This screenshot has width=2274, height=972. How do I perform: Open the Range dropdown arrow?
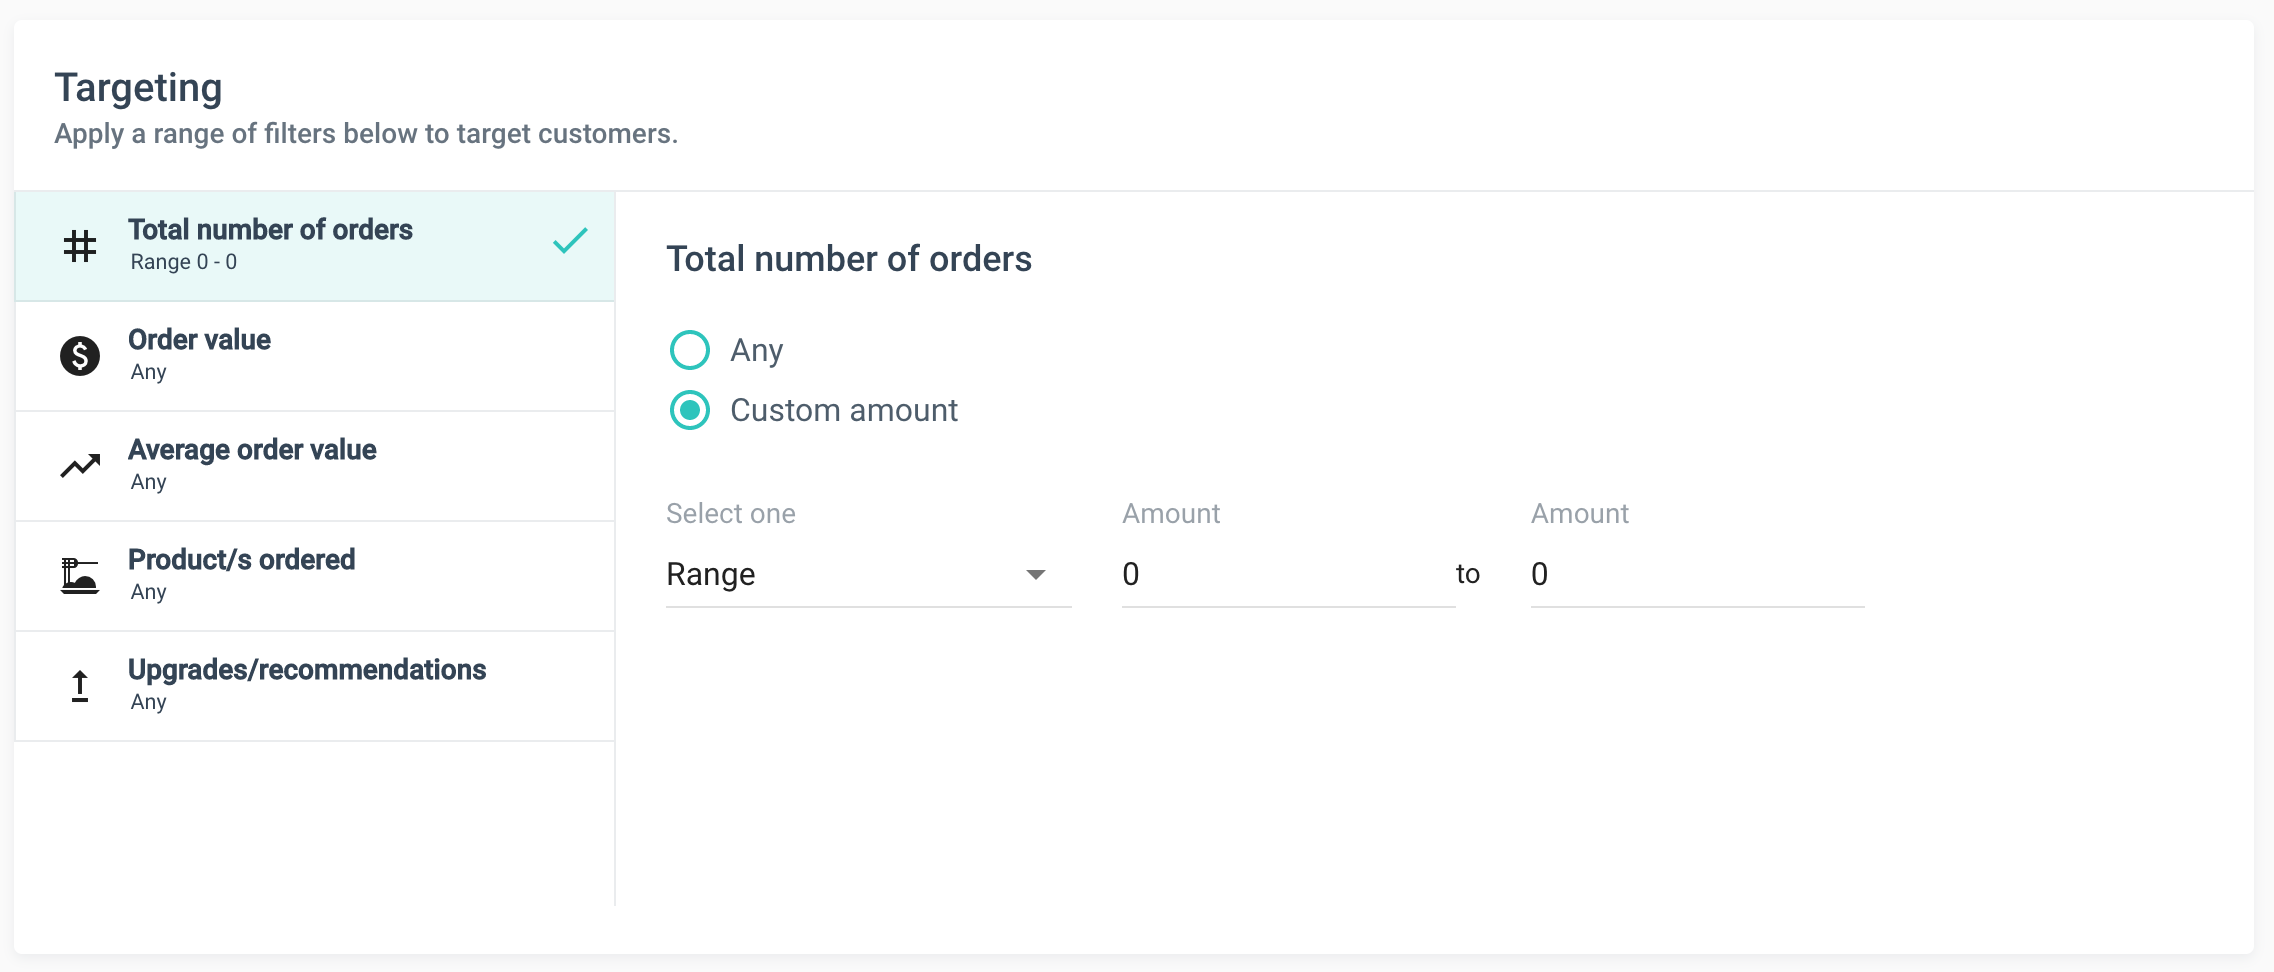coord(1036,574)
